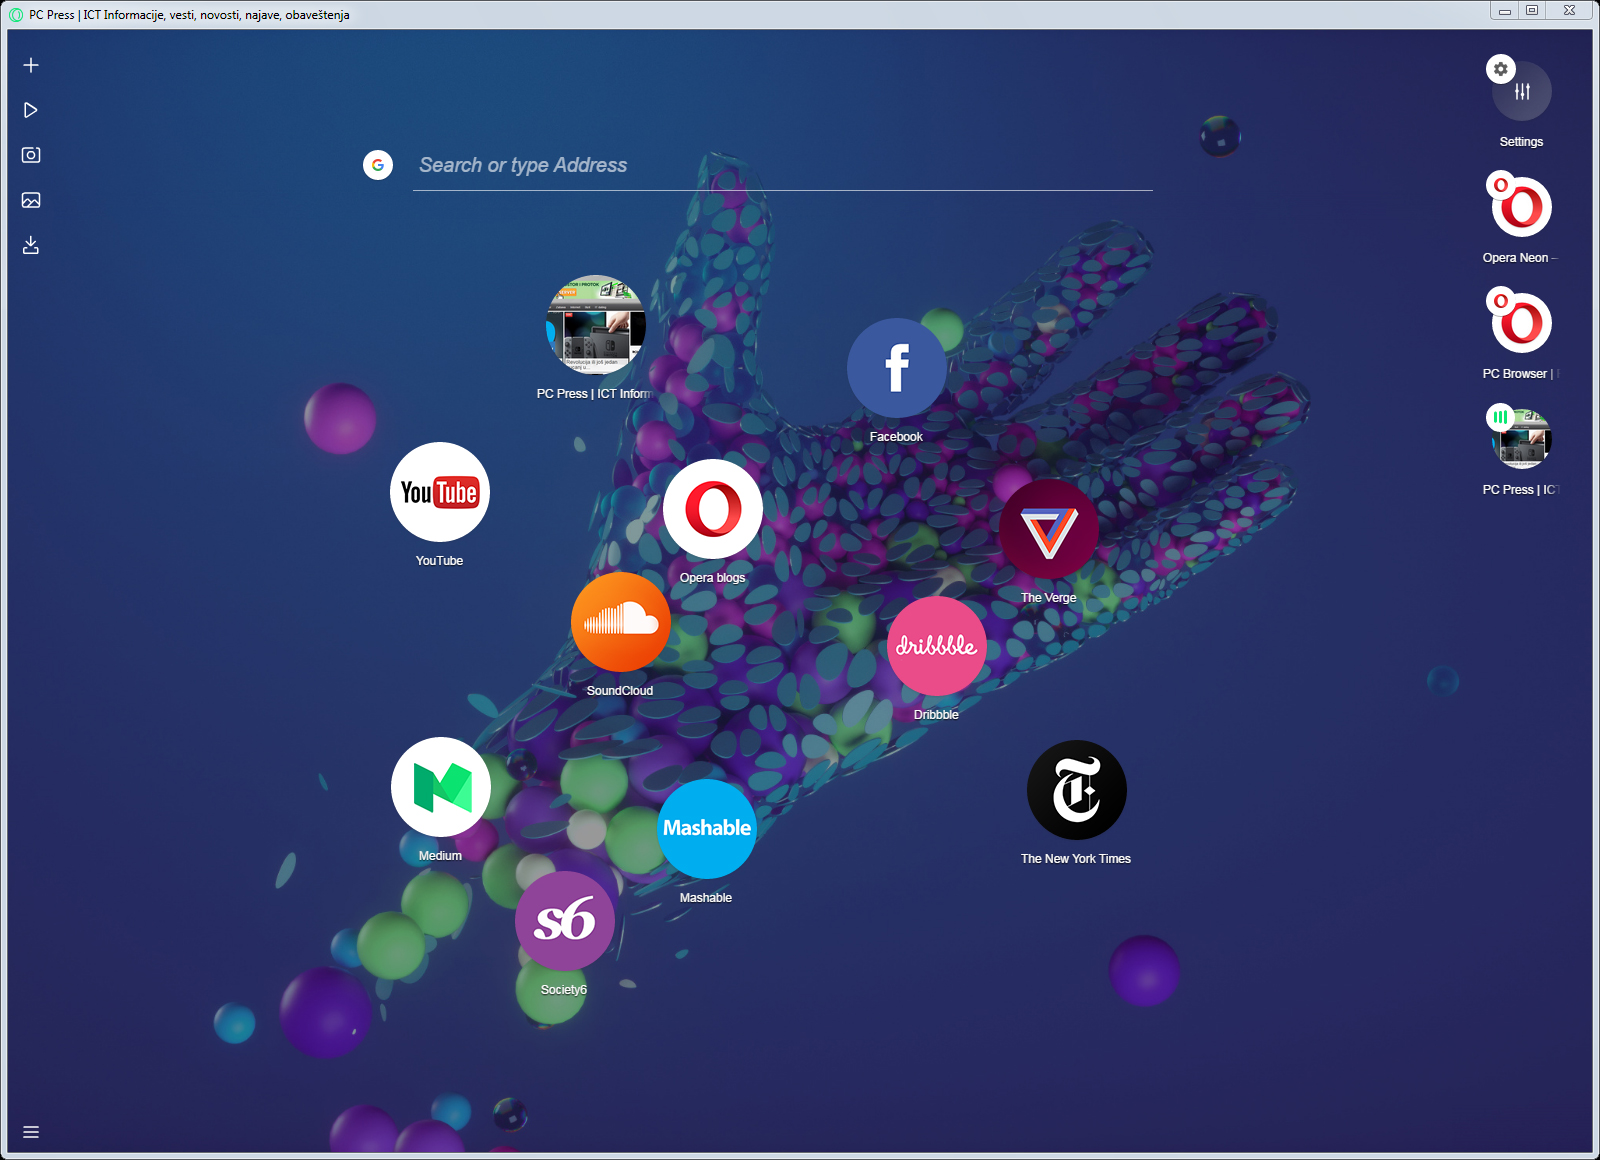Click the Google search engine icon

pos(378,165)
